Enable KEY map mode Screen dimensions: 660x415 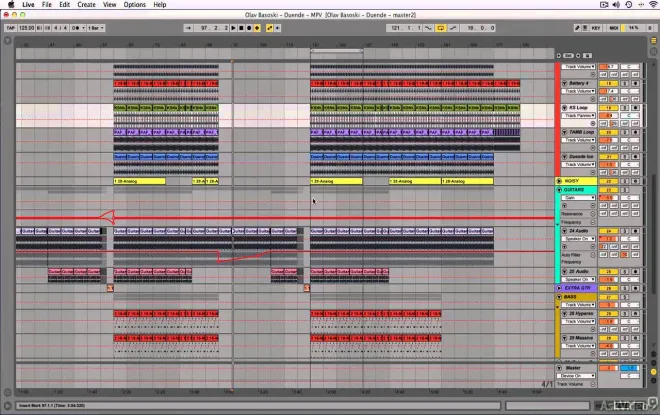(x=596, y=28)
